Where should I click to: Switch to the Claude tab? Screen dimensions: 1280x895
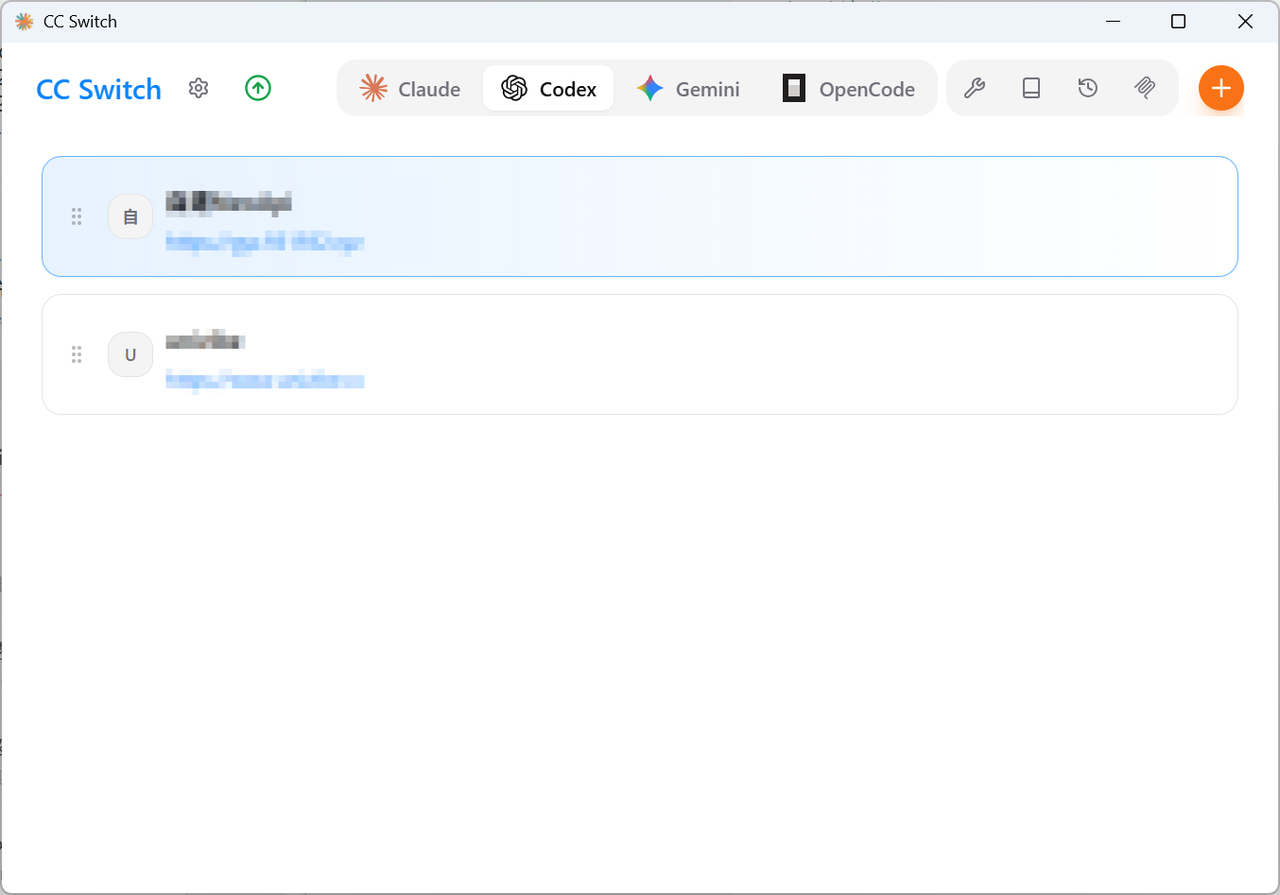[x=410, y=89]
